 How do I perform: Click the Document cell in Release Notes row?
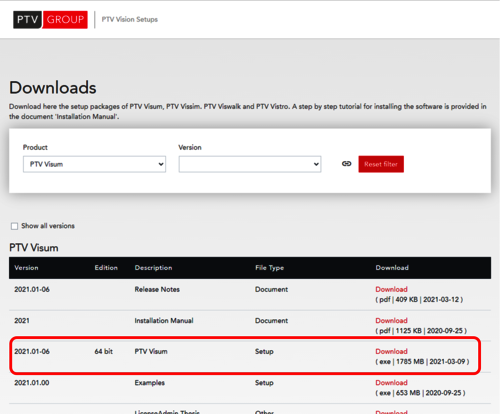[x=271, y=289]
